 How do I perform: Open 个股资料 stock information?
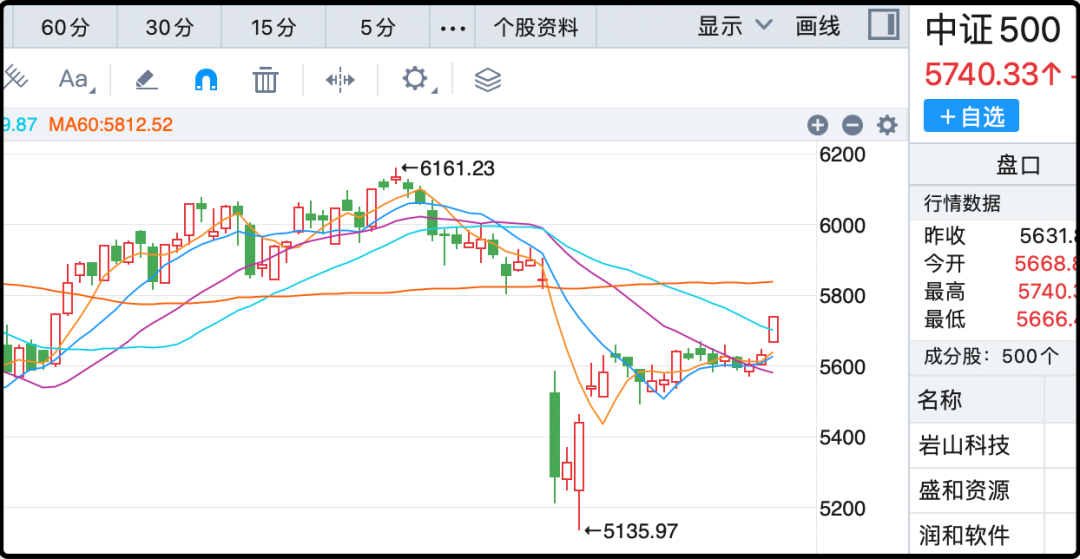click(536, 28)
